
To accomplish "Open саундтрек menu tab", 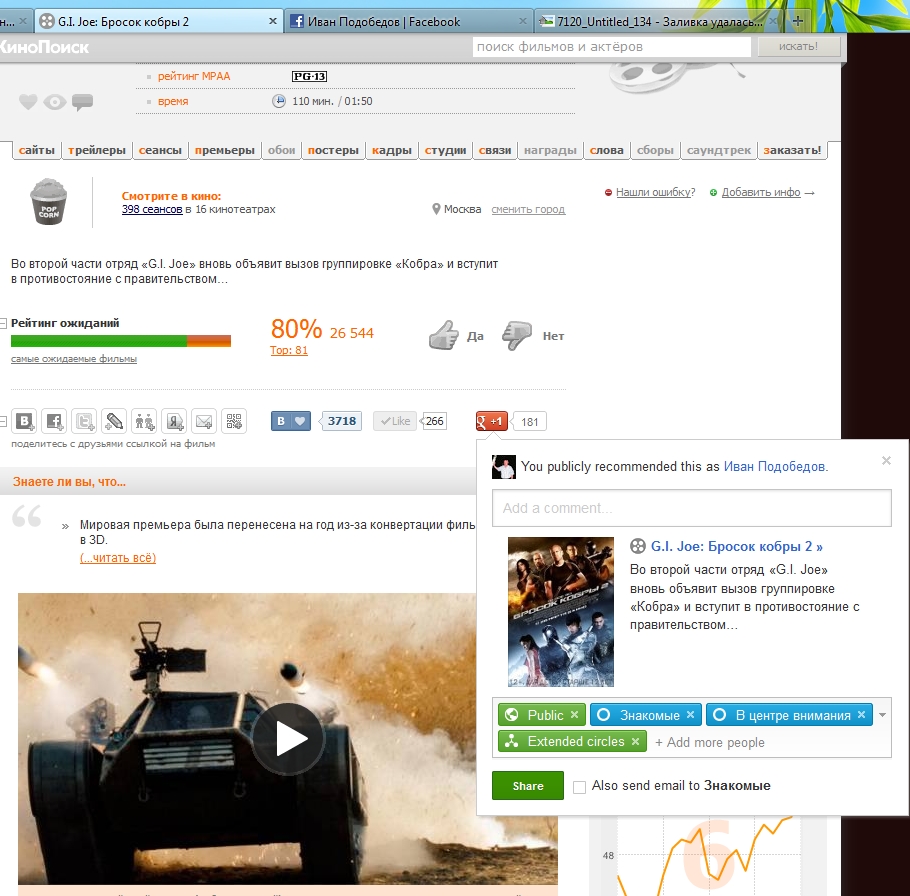I will point(718,150).
